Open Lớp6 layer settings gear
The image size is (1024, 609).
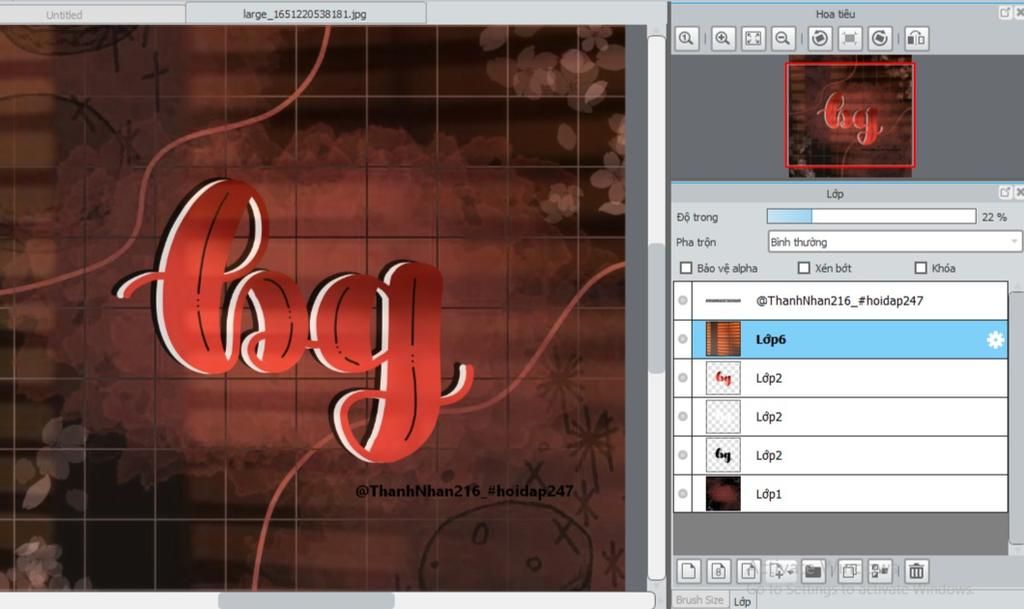pos(995,339)
